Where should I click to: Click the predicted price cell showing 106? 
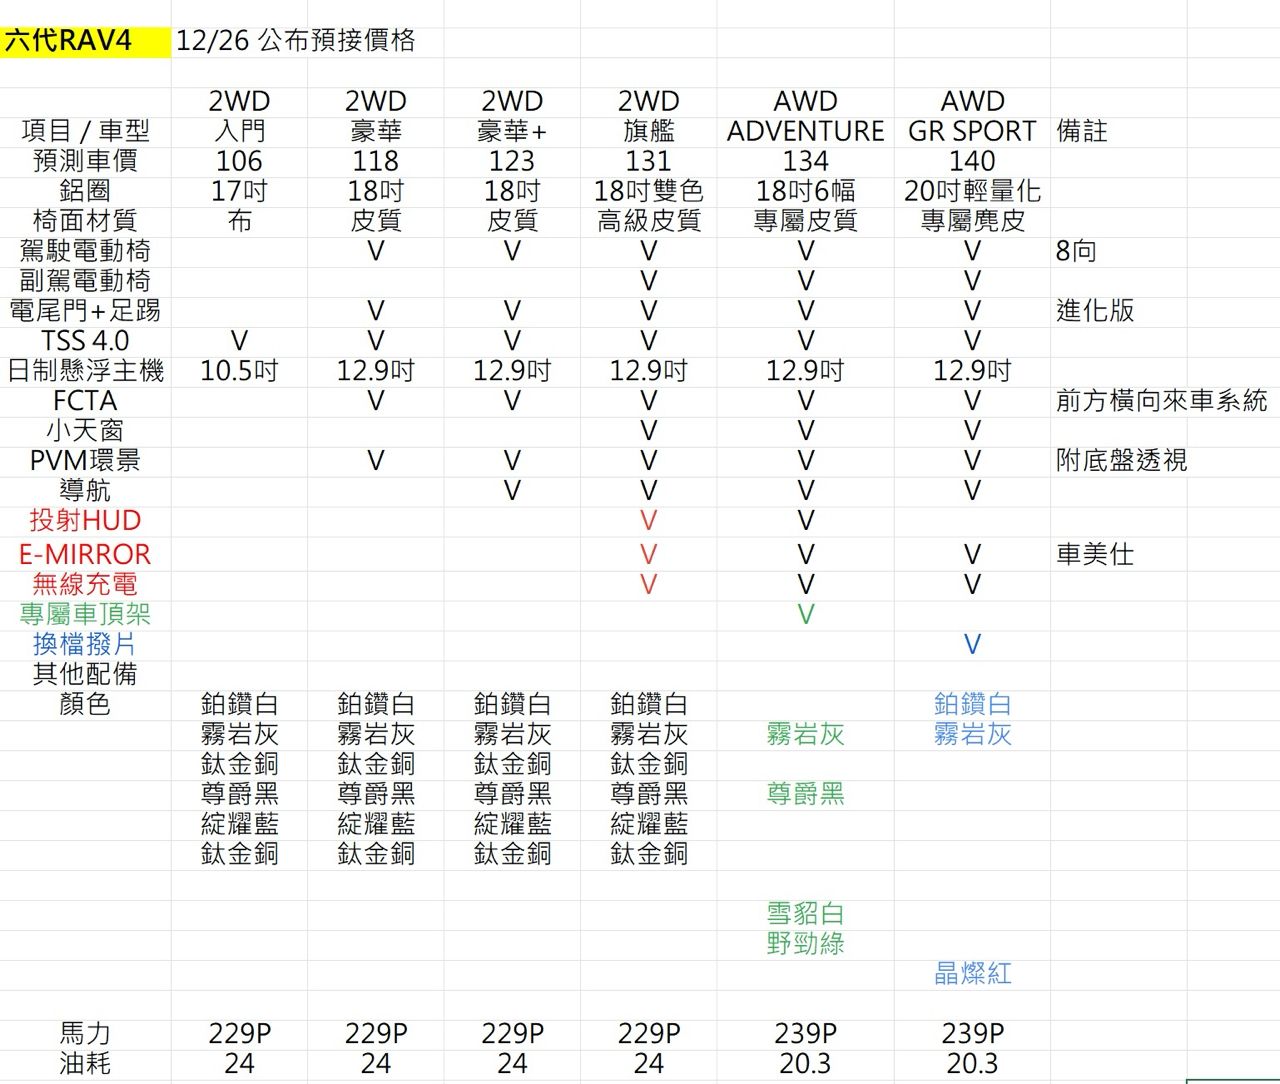(x=239, y=161)
